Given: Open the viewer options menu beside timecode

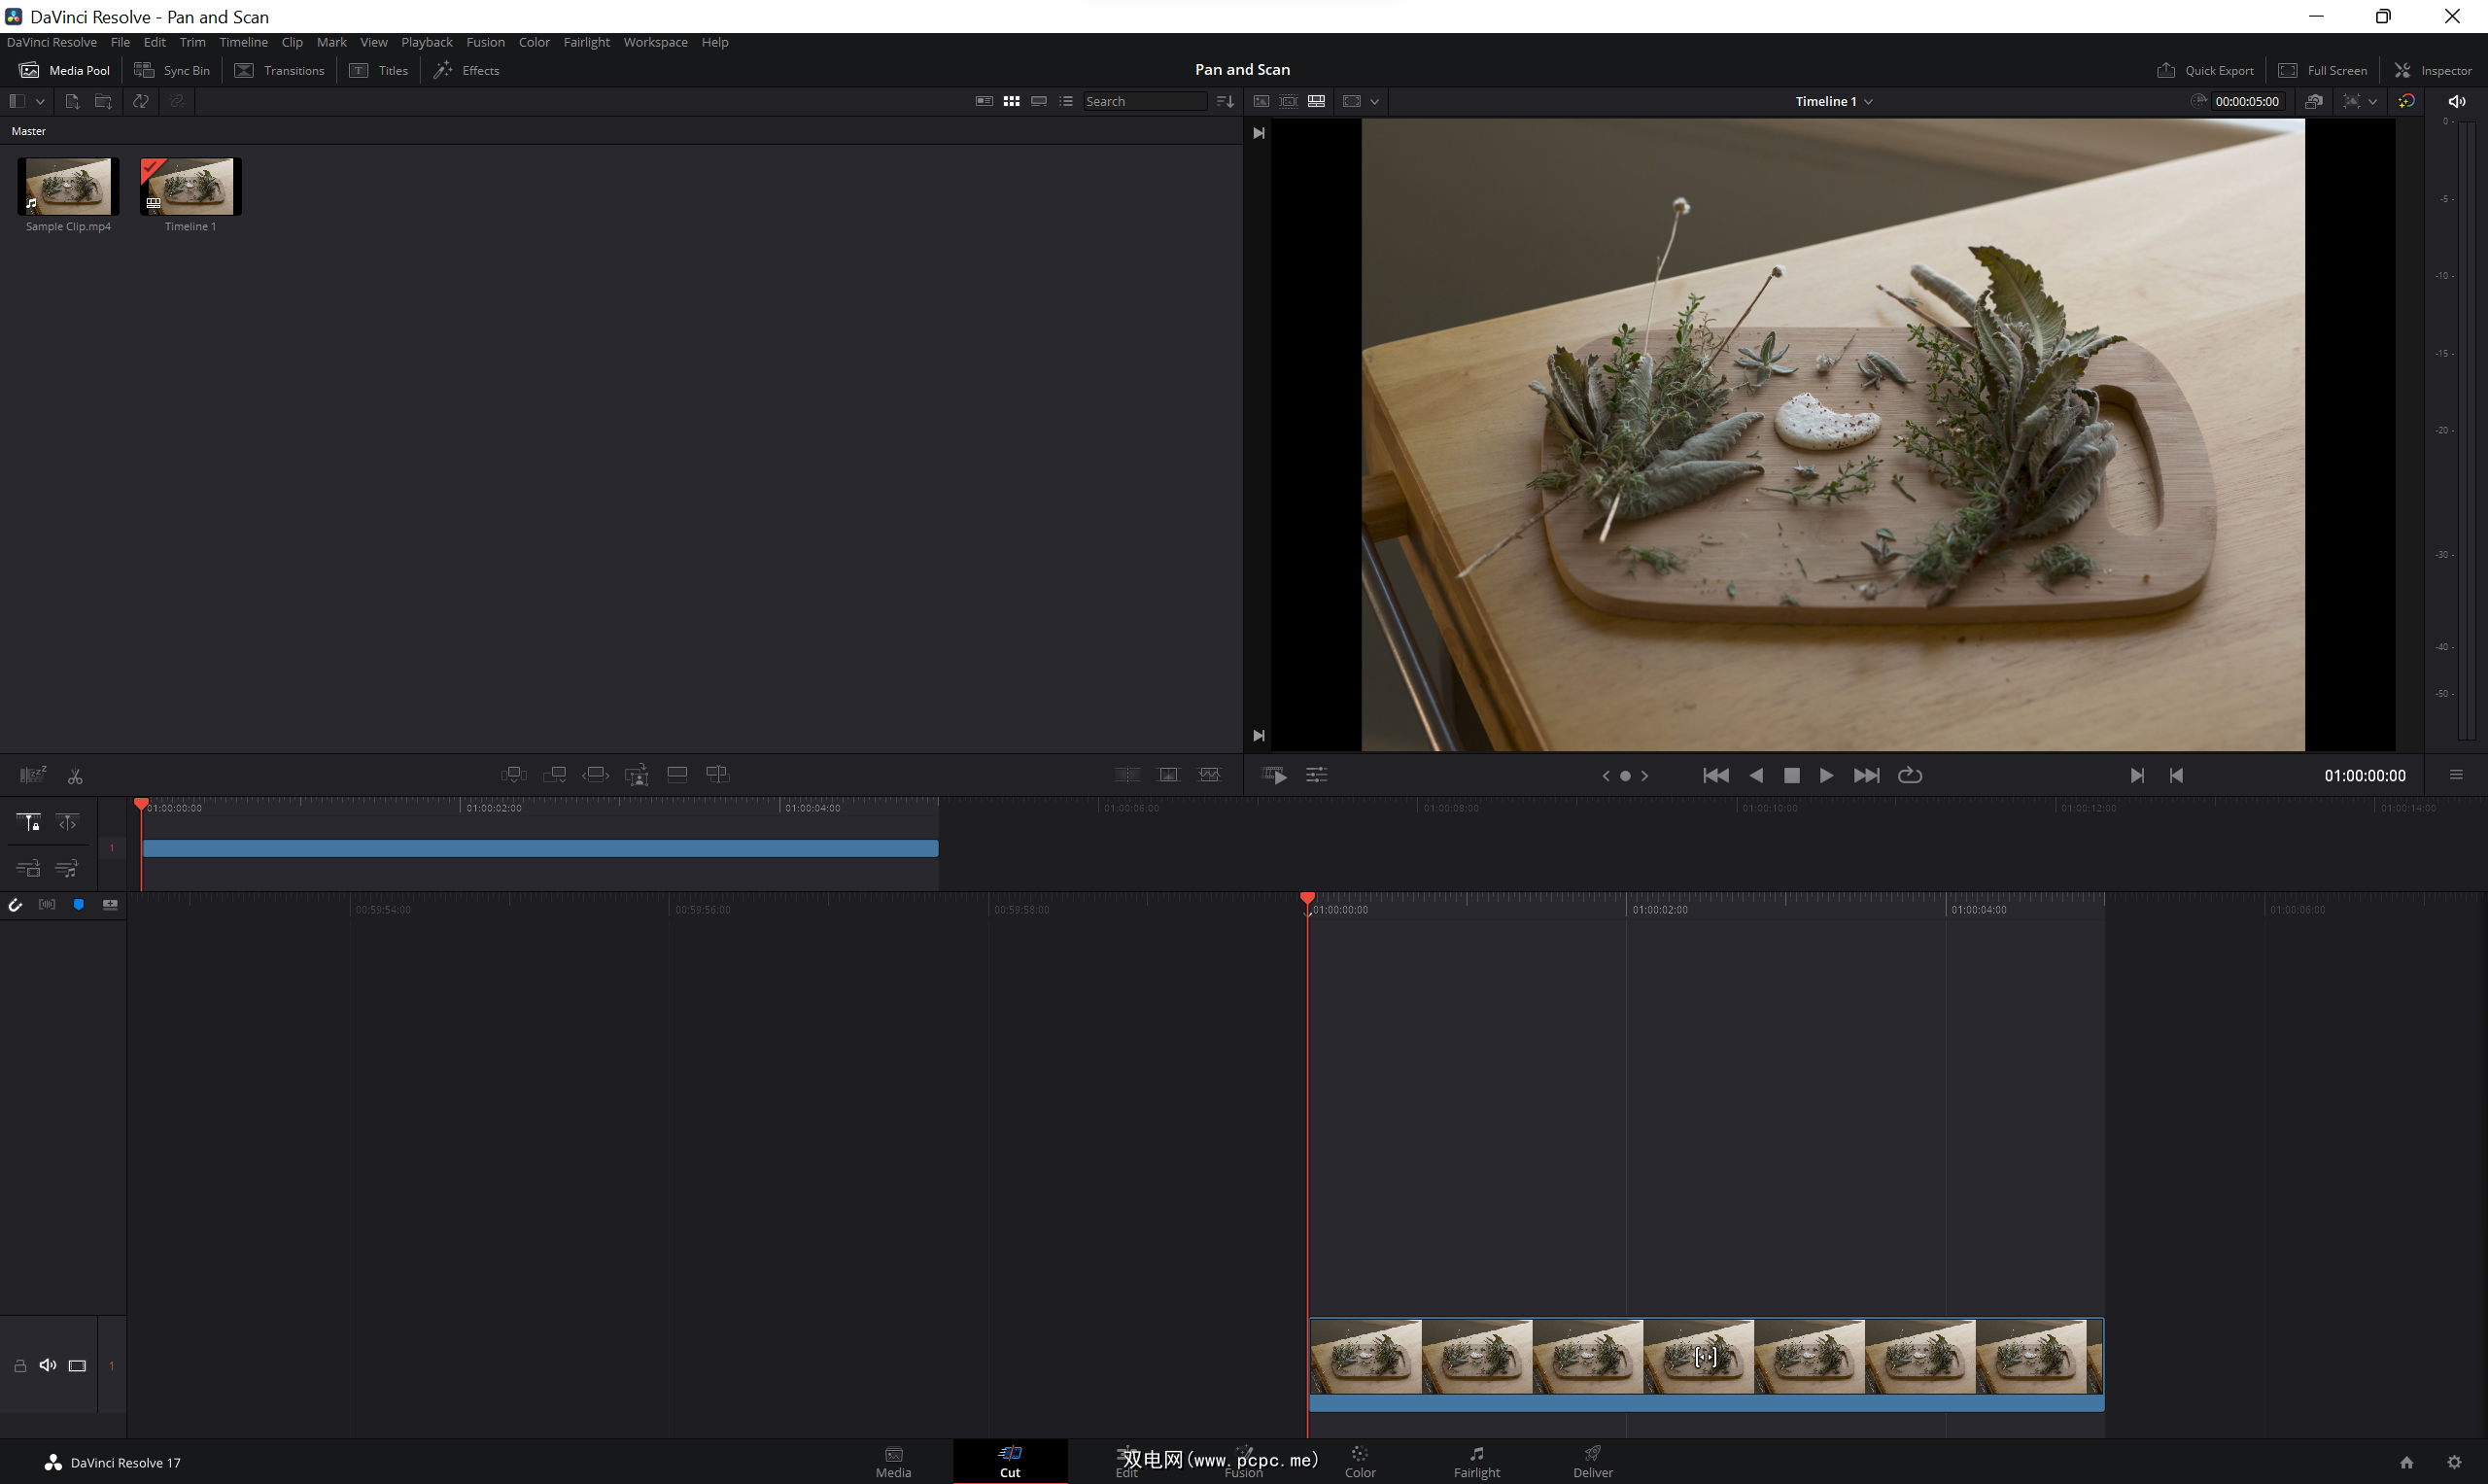Looking at the screenshot, I should click(2456, 775).
